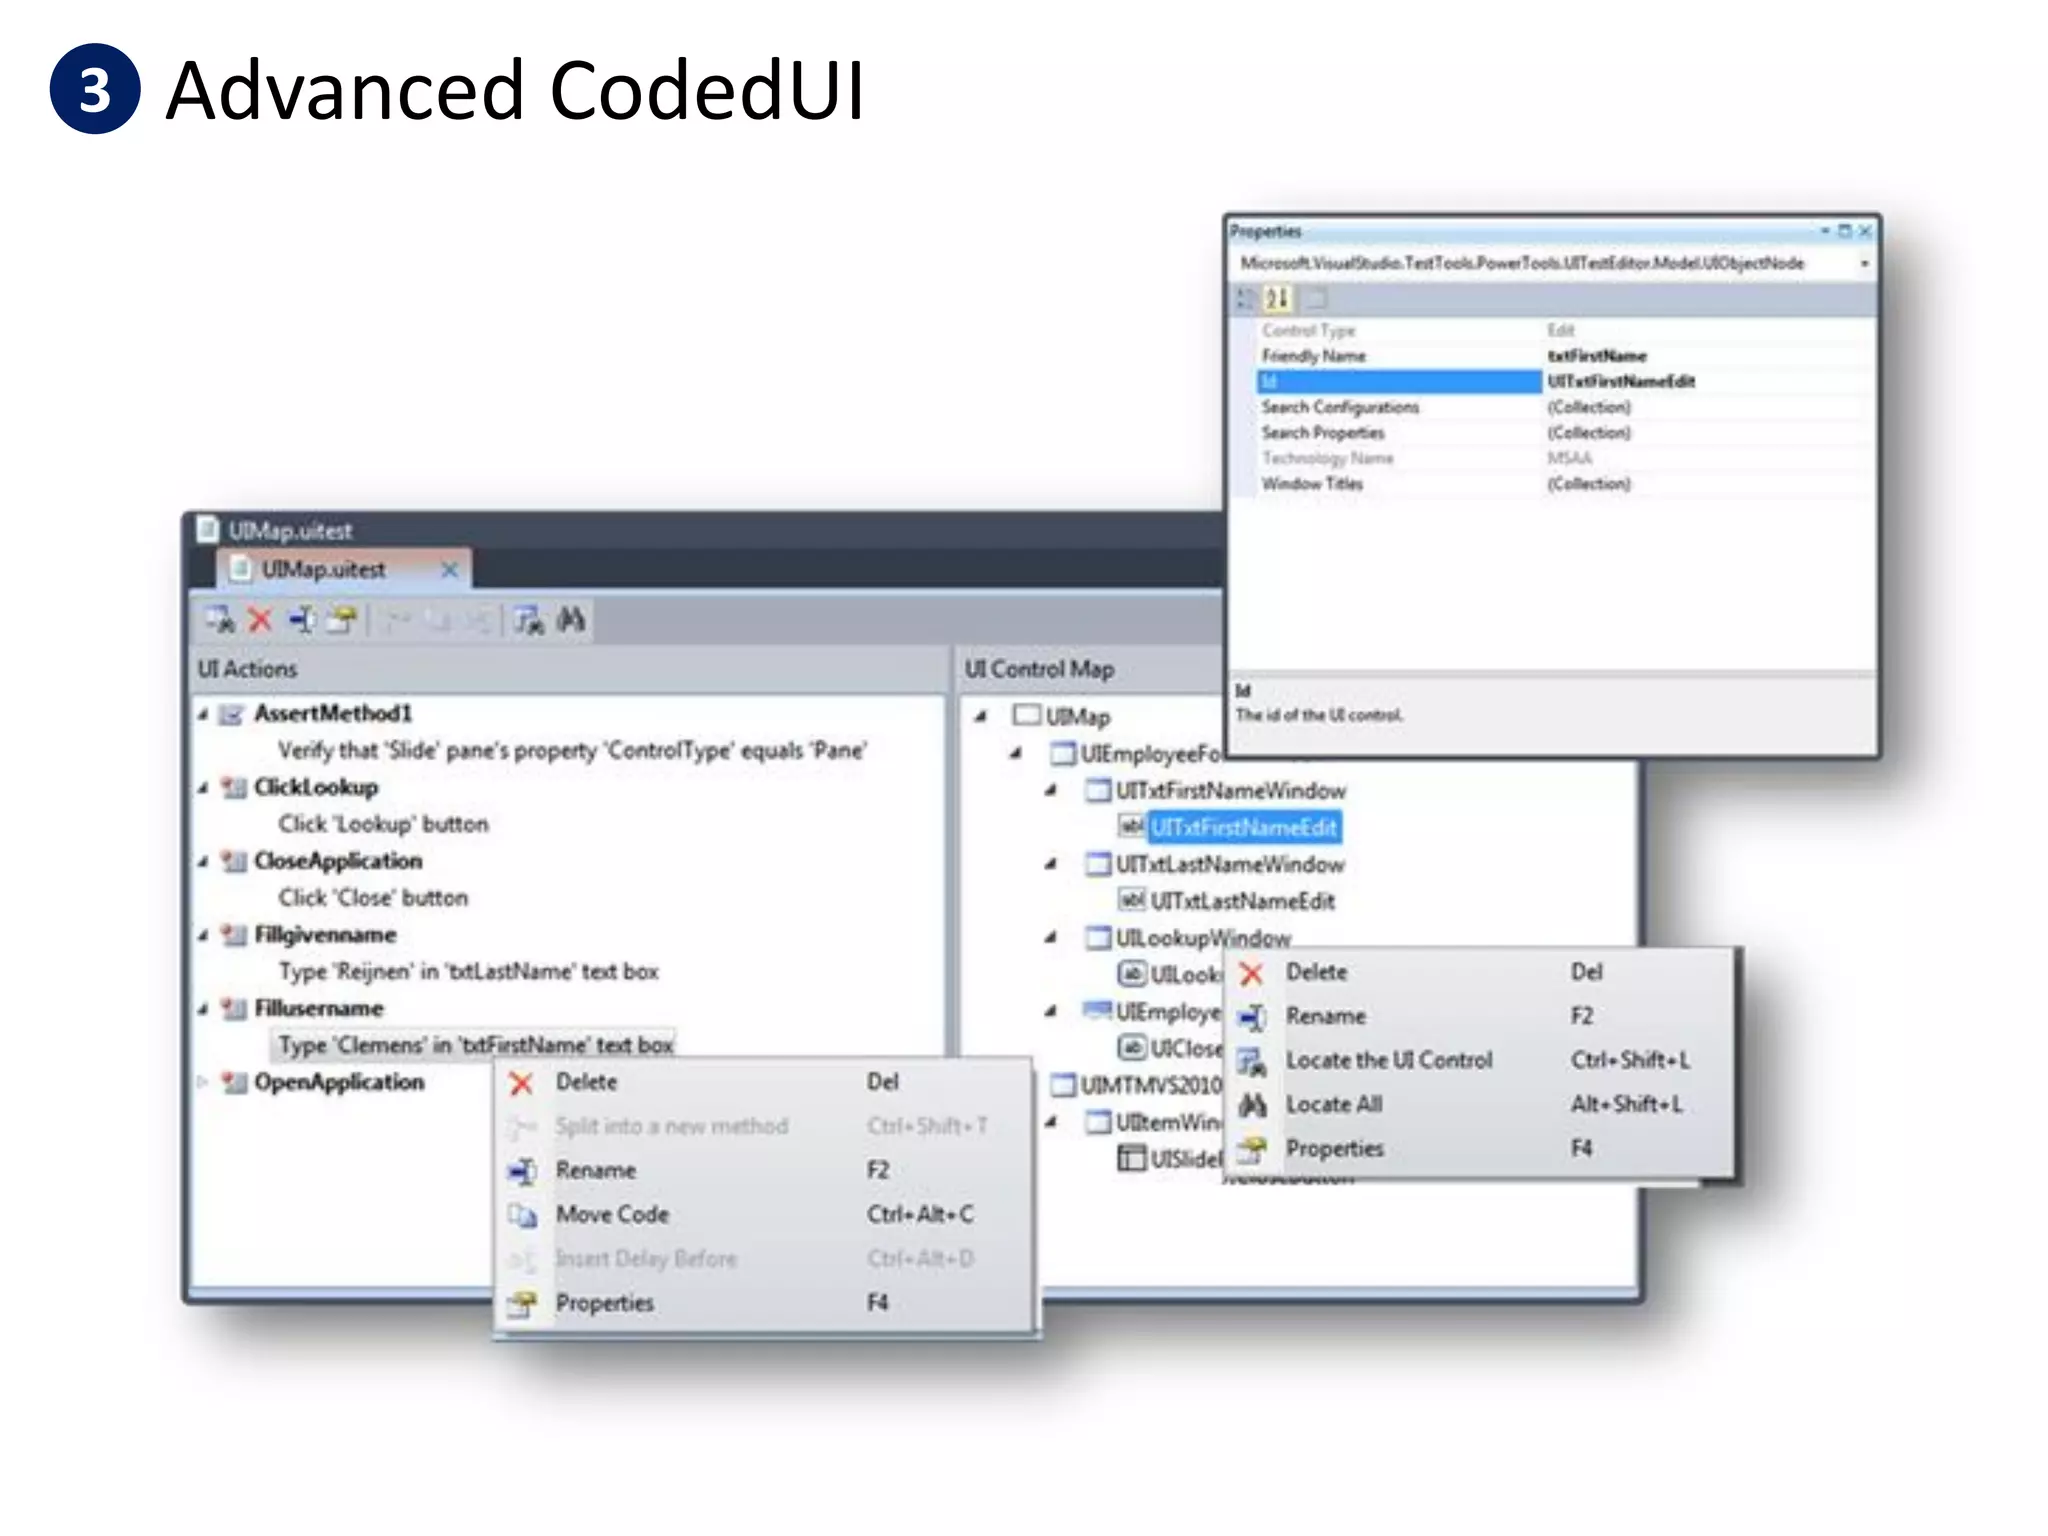
Task: Click the file icon on the UIMap.uitest tab
Action: 240,569
